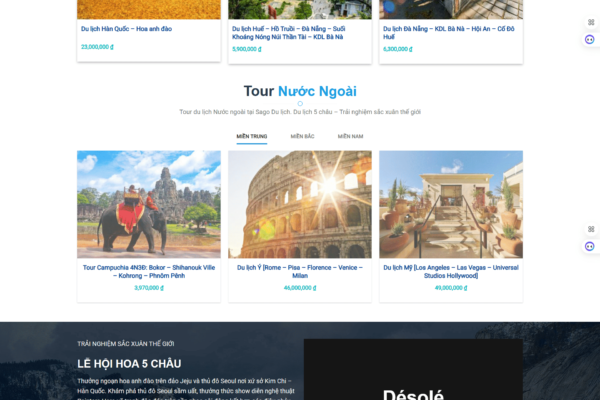
Task: Switch to the MIỀN NAM tab
Action: click(350, 136)
